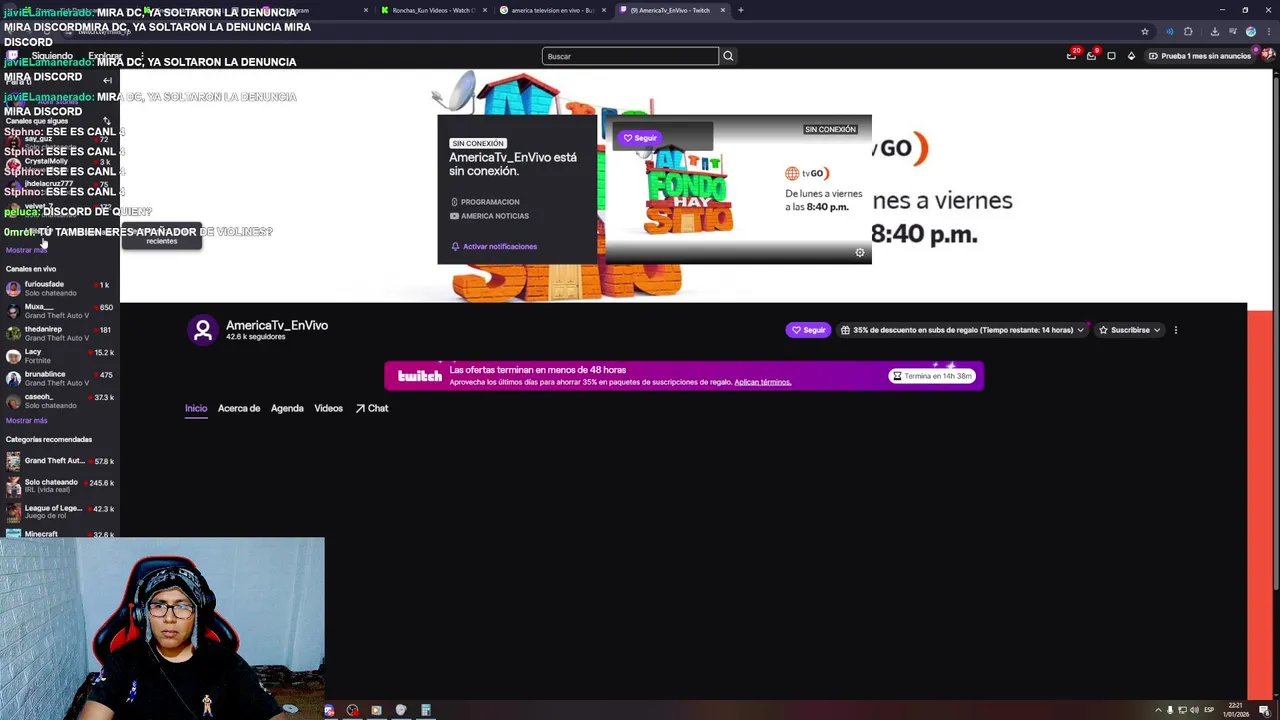Open the media control icon in browser toolbar
1280x720 pixels.
coord(1232,31)
